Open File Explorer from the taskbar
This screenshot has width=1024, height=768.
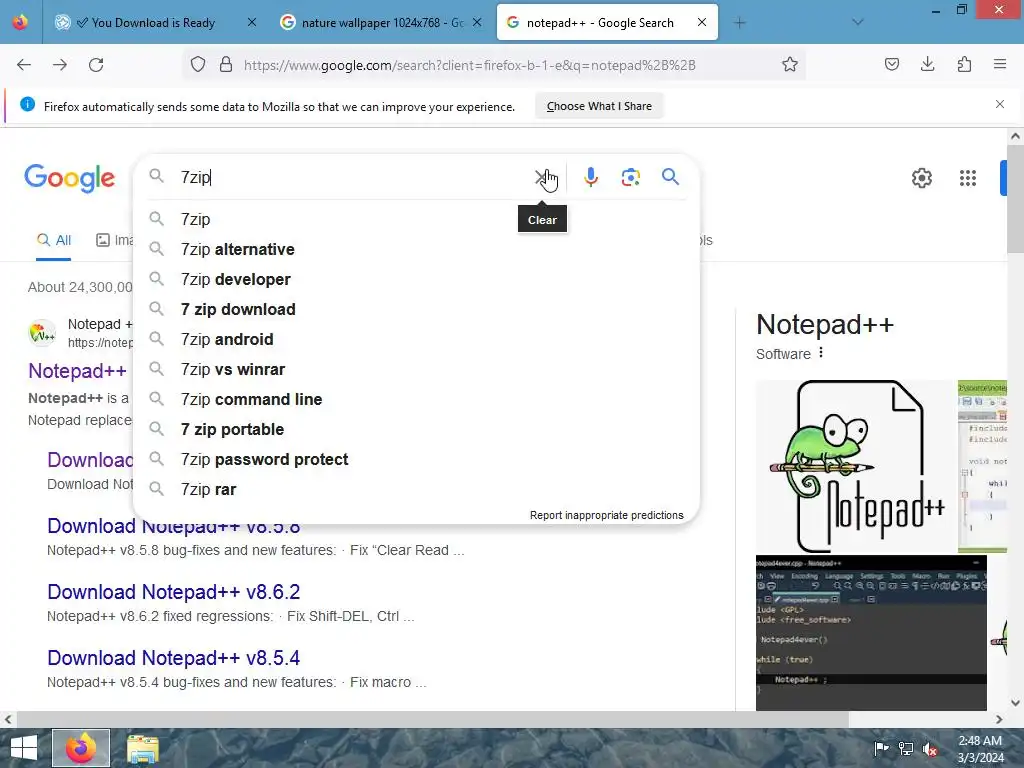pos(142,749)
